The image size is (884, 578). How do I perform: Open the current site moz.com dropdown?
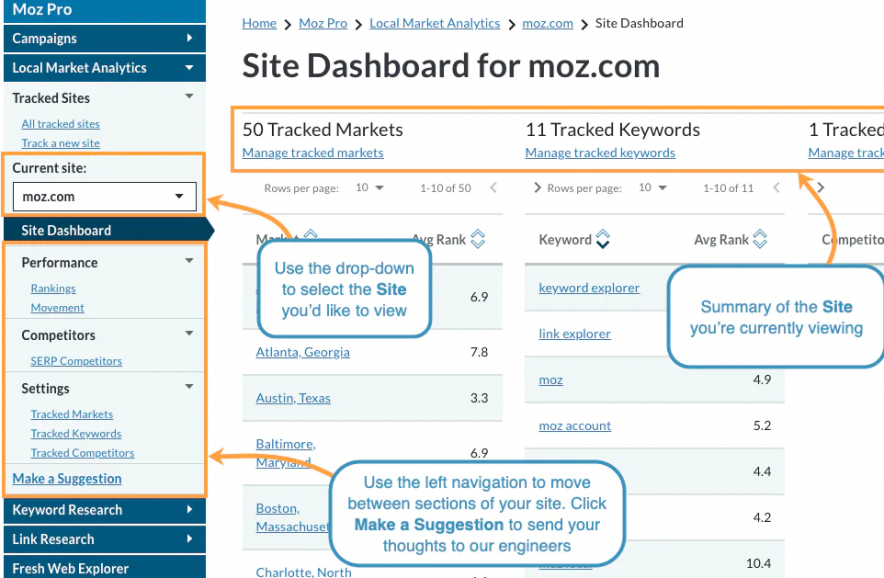pos(104,196)
